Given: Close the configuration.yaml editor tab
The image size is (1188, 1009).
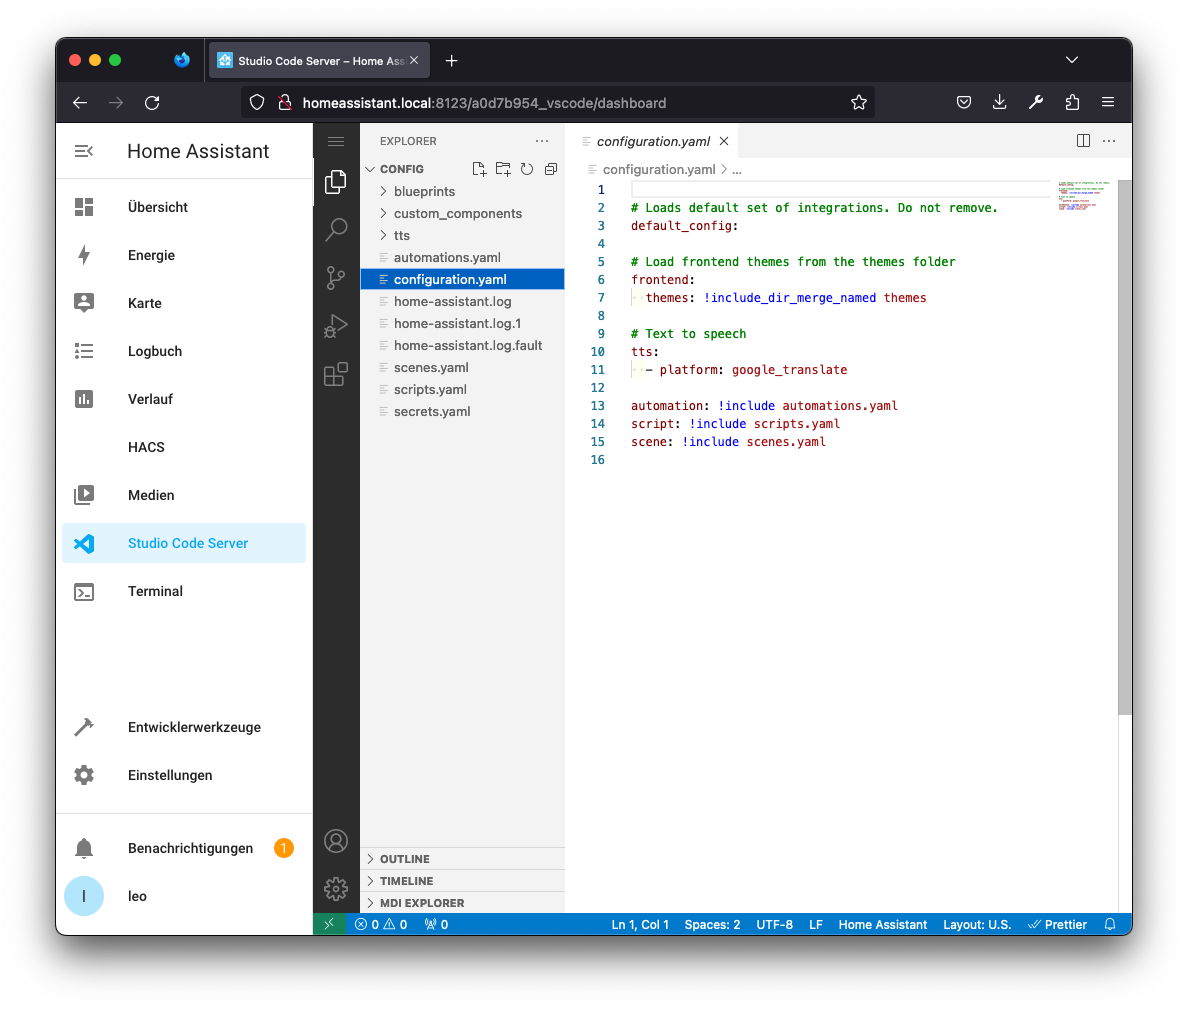Looking at the screenshot, I should click(724, 142).
